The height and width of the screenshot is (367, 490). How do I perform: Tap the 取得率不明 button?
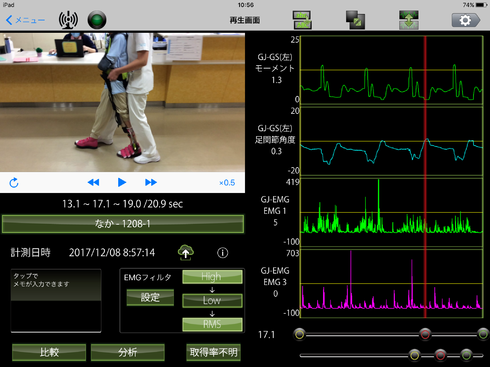(x=213, y=352)
